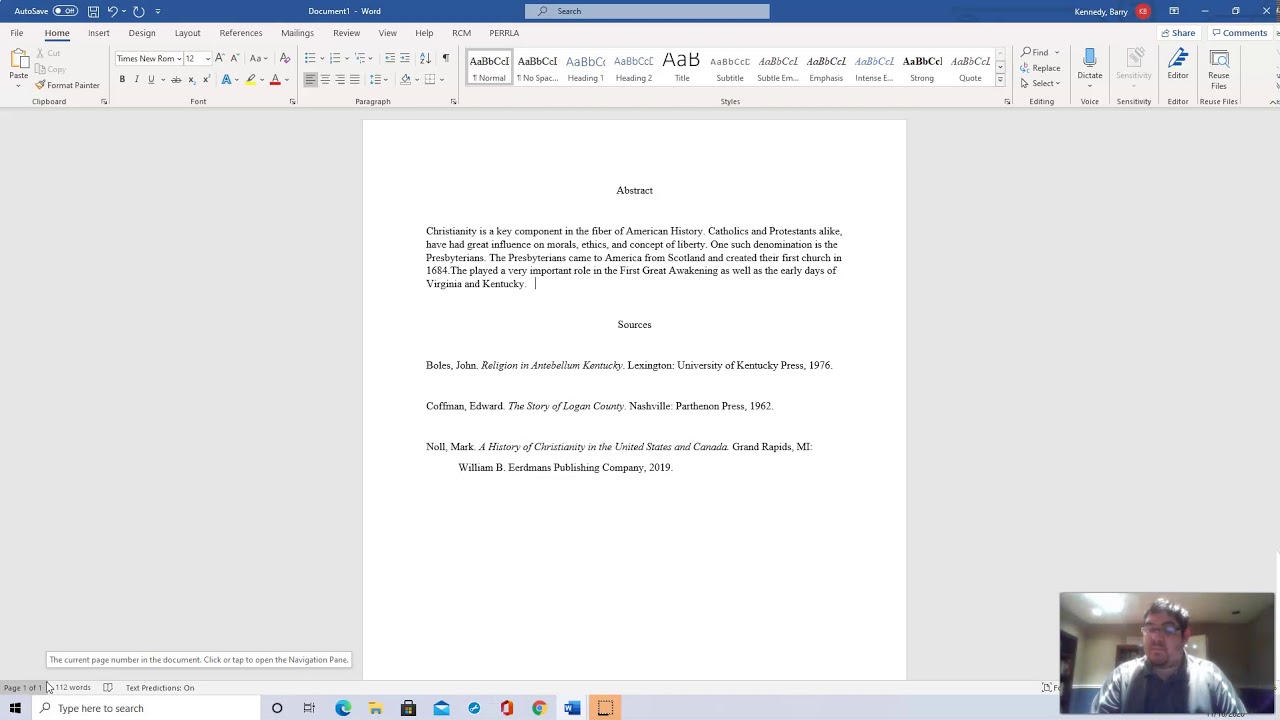Expand the bullets list dropdown
The height and width of the screenshot is (720, 1280).
321,58
